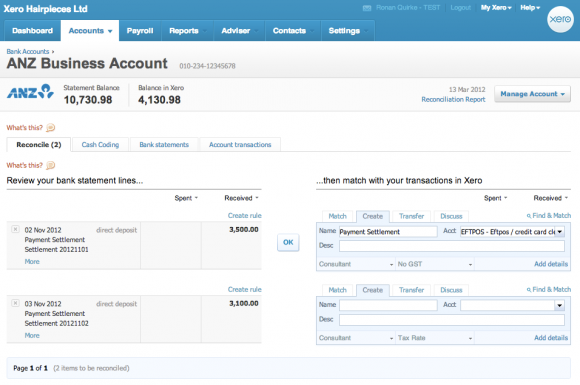Switch to the Cash Coding tab
Screen dimensions: 580x385
pos(100,145)
